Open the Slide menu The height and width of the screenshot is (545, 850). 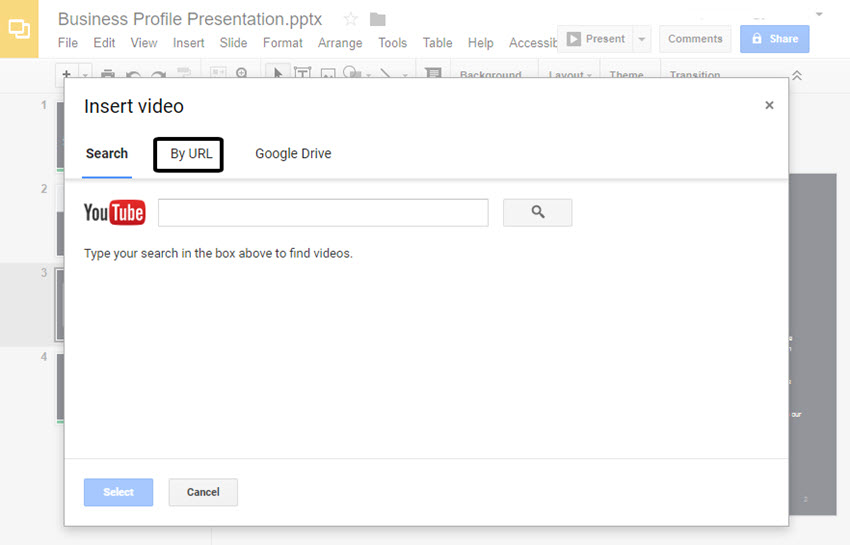pos(234,43)
